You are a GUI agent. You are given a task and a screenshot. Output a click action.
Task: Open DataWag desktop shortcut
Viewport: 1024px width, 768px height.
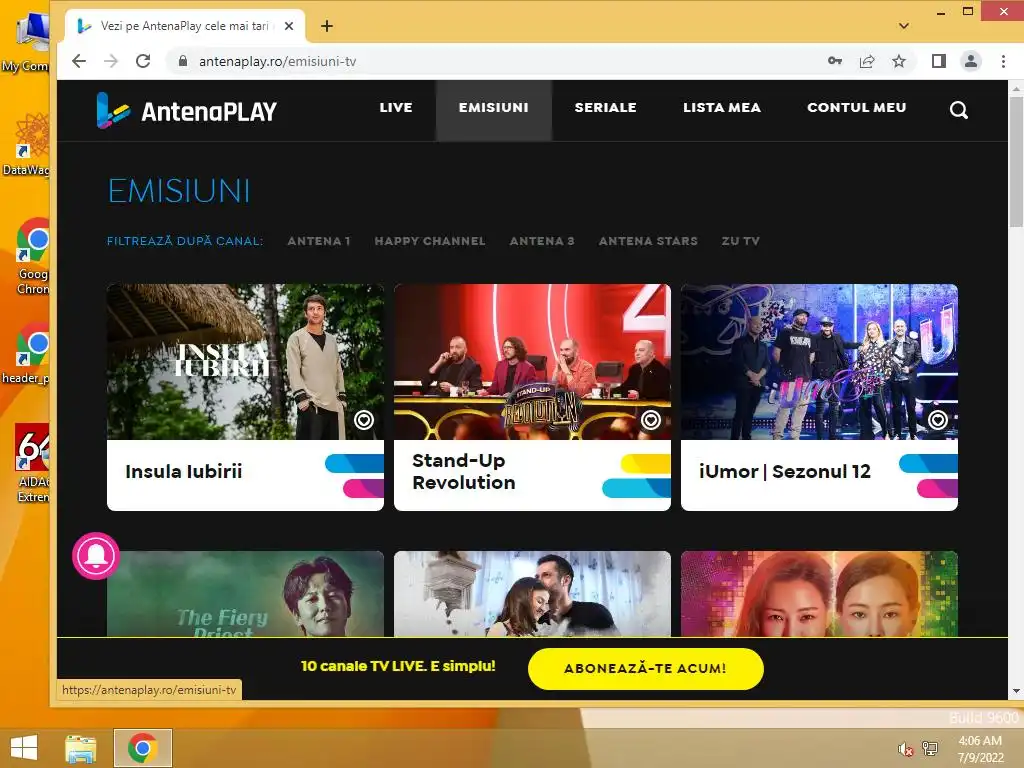[26, 144]
